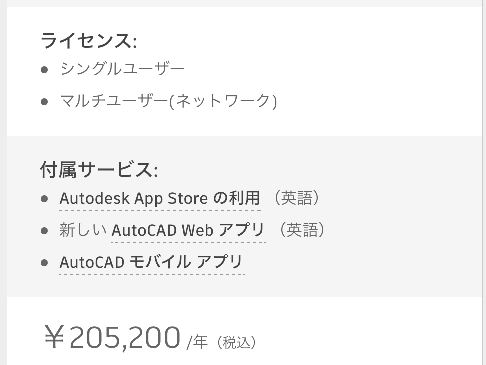Screen dimensions: 486x365
Task: Open the Autodesk App Store の利用 link
Action: tap(160, 198)
